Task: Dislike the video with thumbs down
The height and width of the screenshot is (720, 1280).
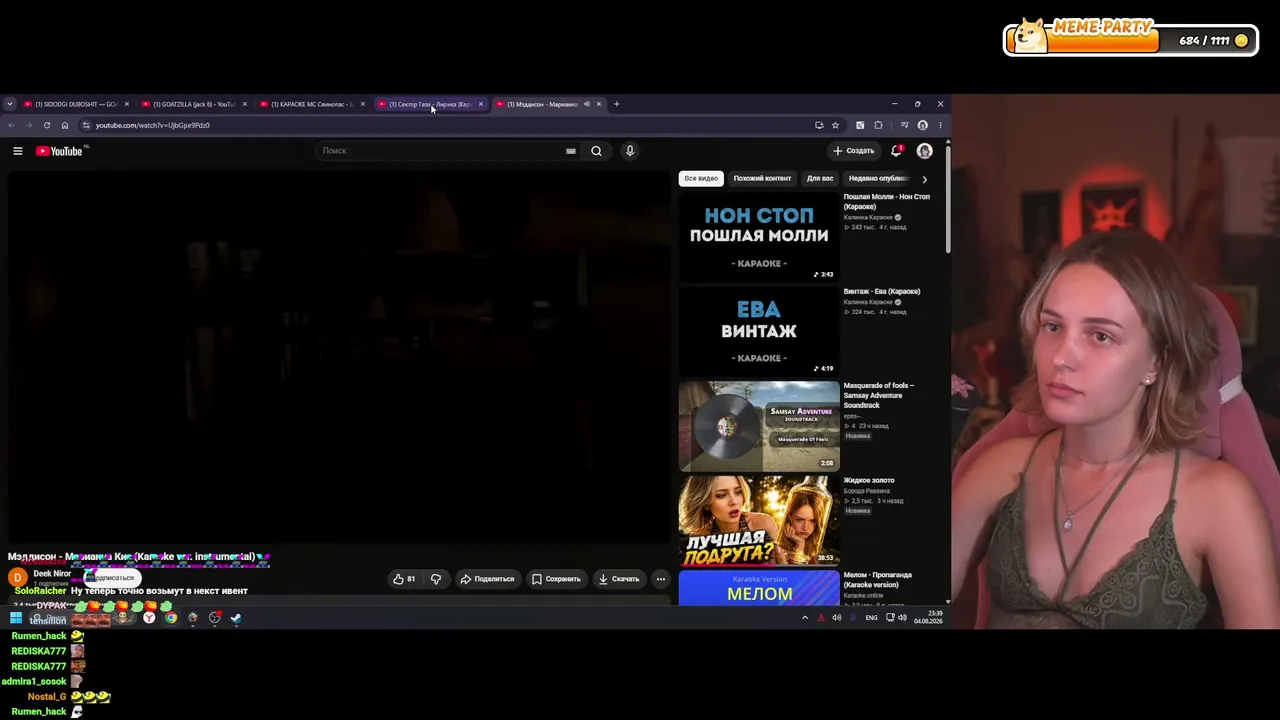Action: coord(435,579)
